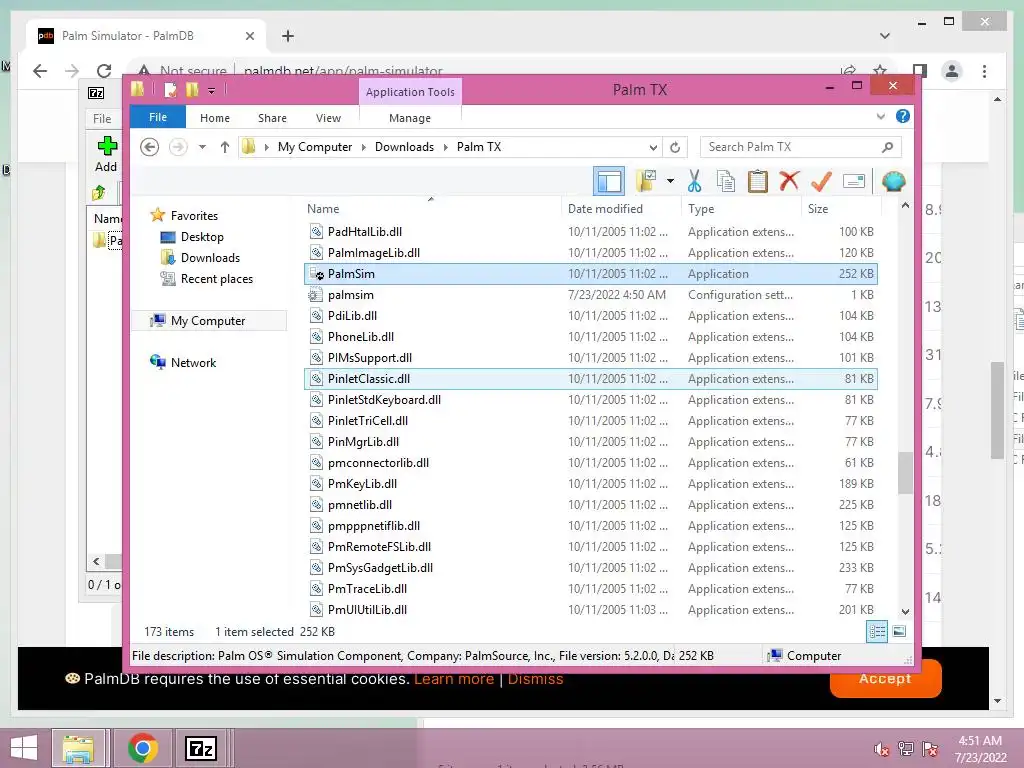This screenshot has height=768, width=1024.
Task: Click the 7-Zip taskbar icon
Action: click(x=200, y=748)
